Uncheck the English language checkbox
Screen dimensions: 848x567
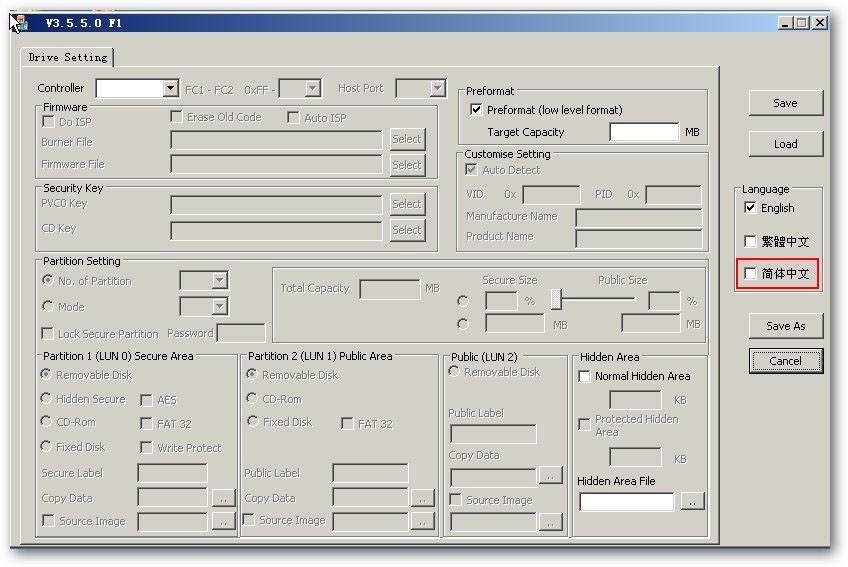[750, 208]
